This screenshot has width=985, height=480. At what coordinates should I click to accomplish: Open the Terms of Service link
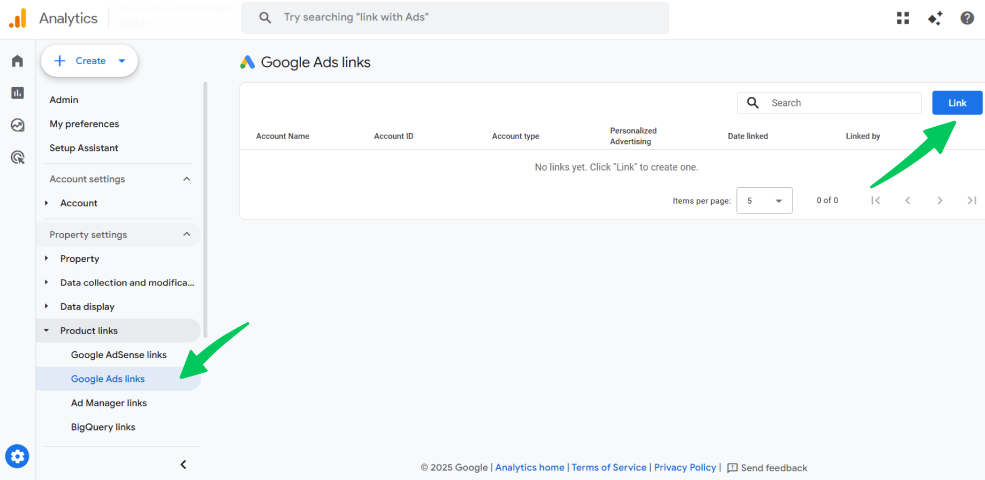click(x=609, y=467)
